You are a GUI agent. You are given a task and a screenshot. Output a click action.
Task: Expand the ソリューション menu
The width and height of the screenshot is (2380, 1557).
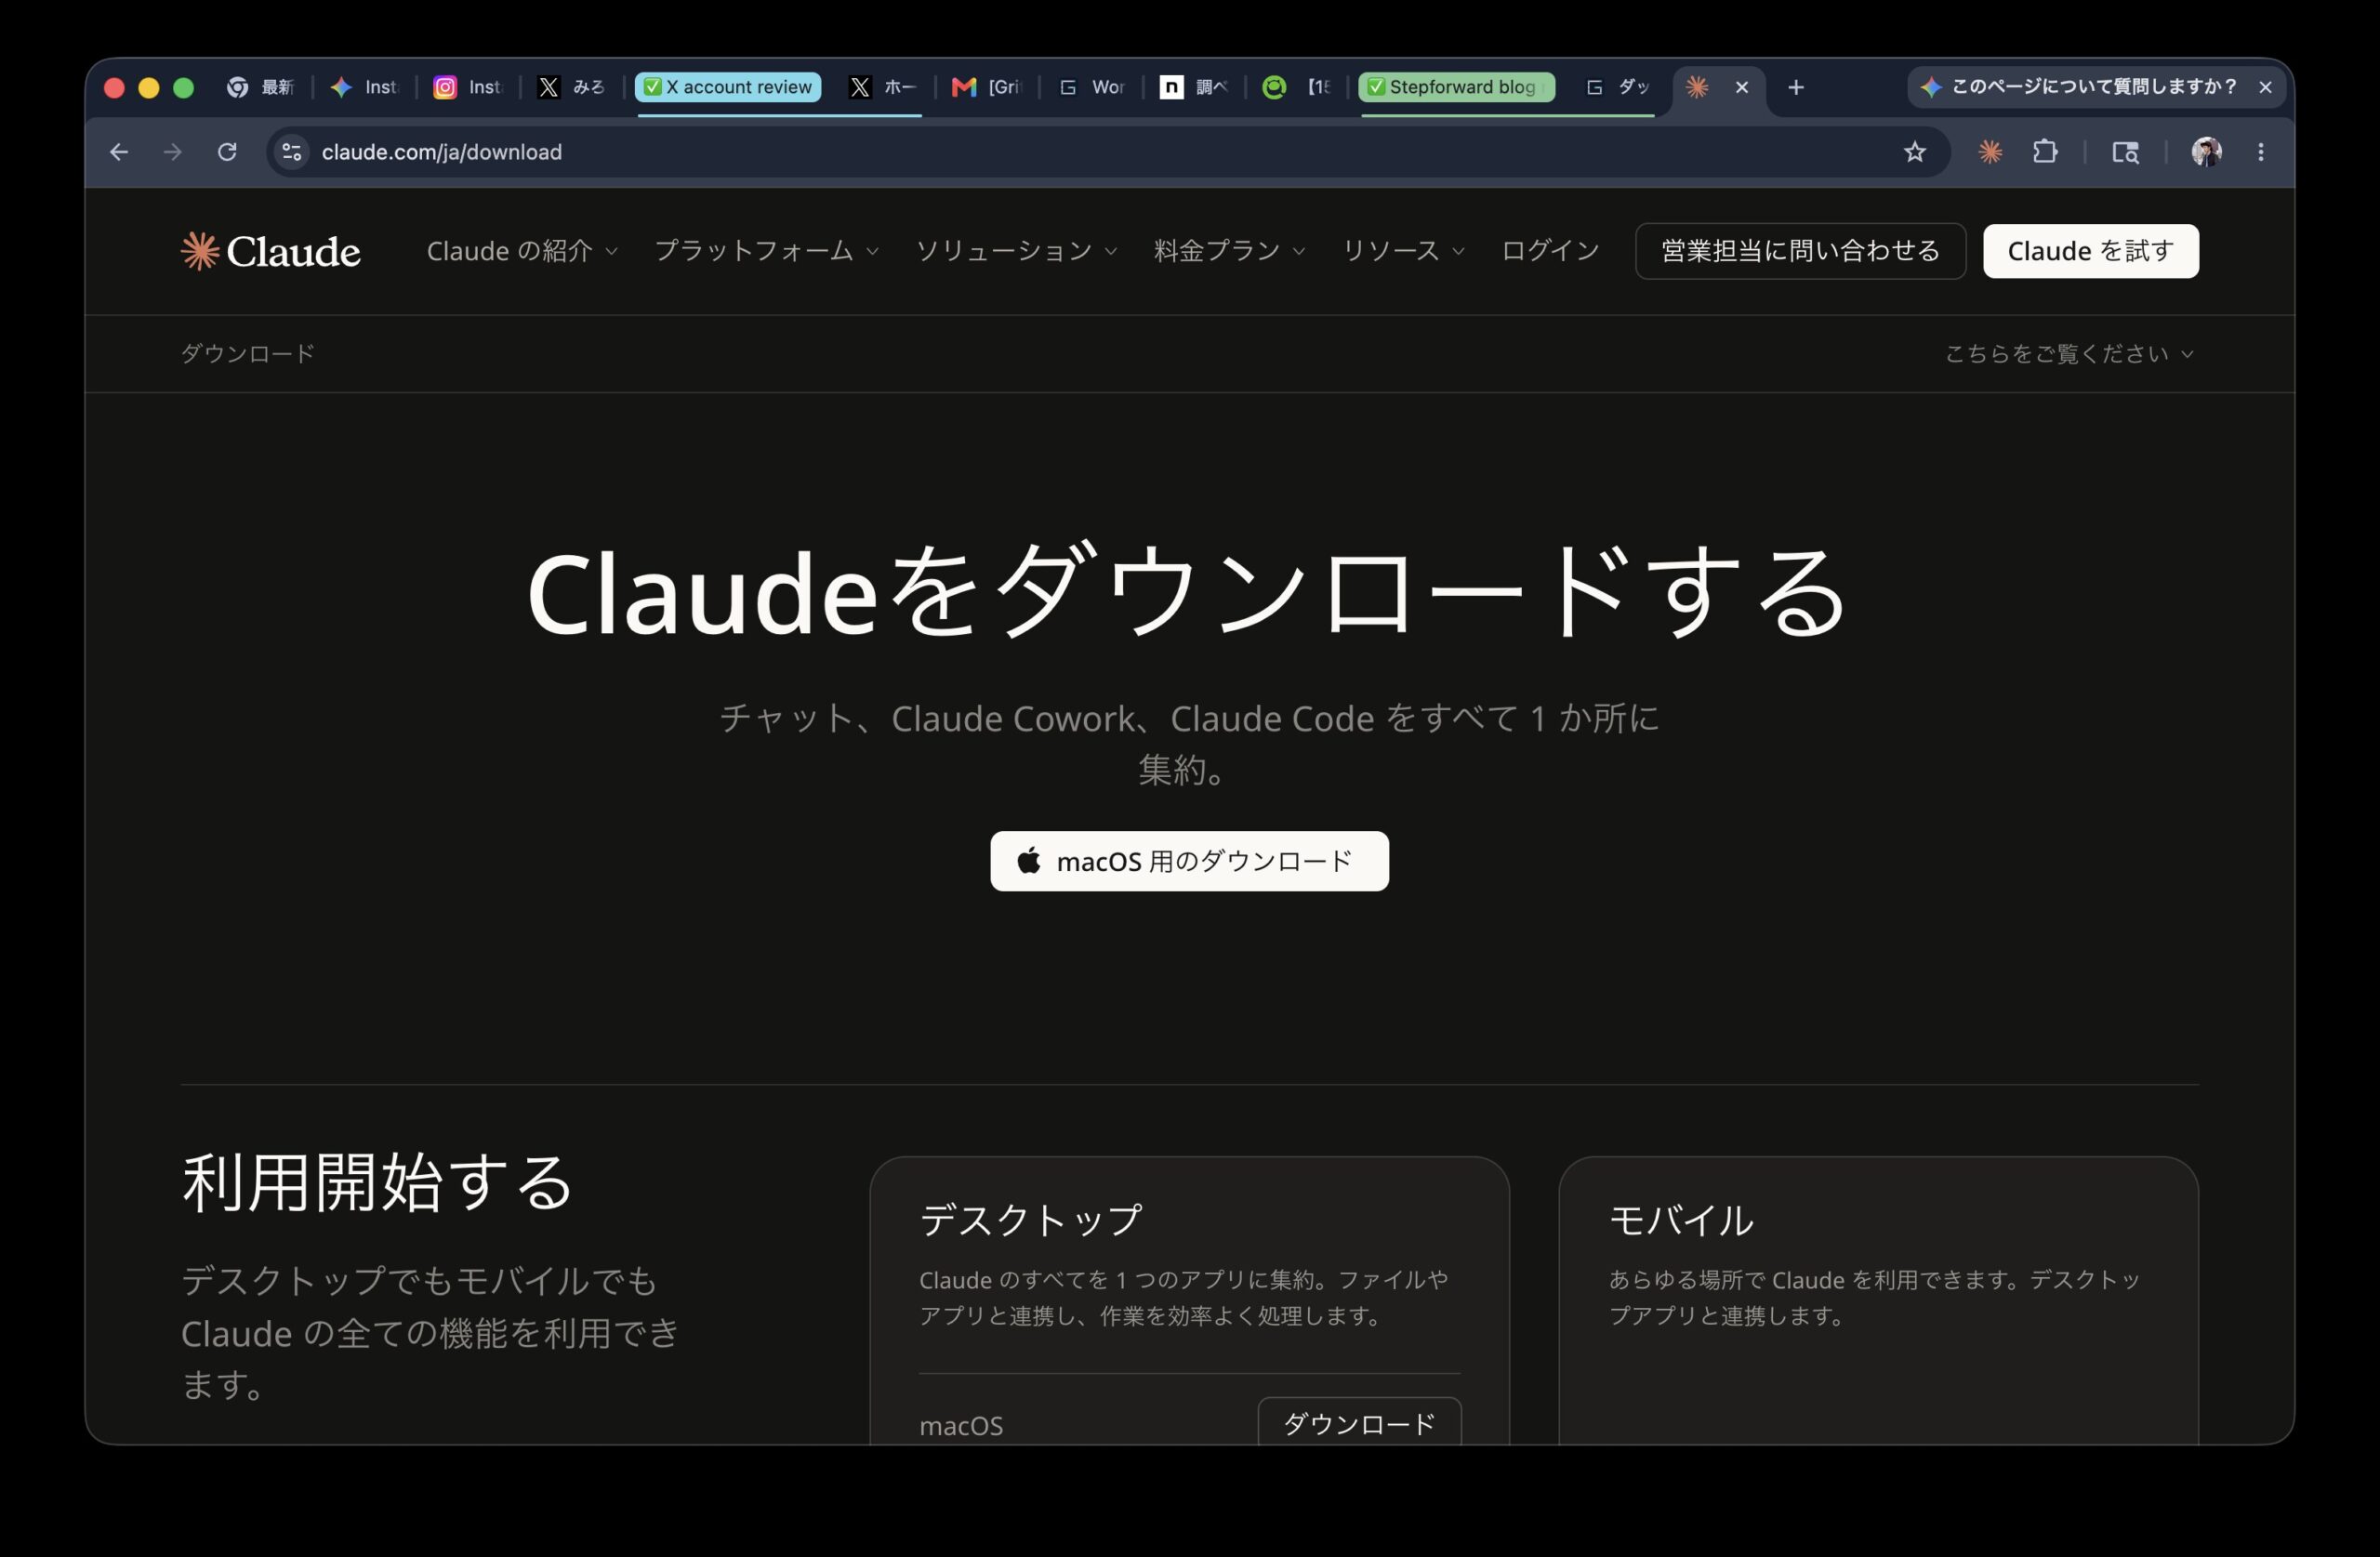click(1016, 251)
